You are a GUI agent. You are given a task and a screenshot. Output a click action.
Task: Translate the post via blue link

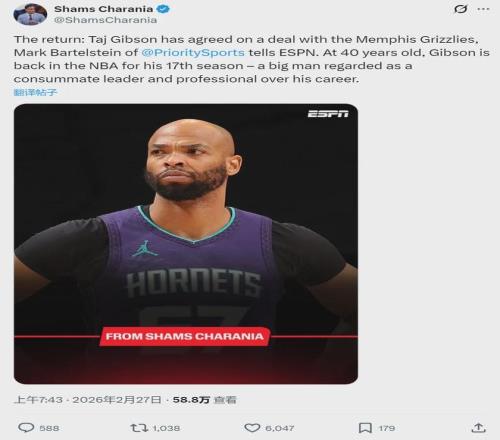[x=35, y=92]
